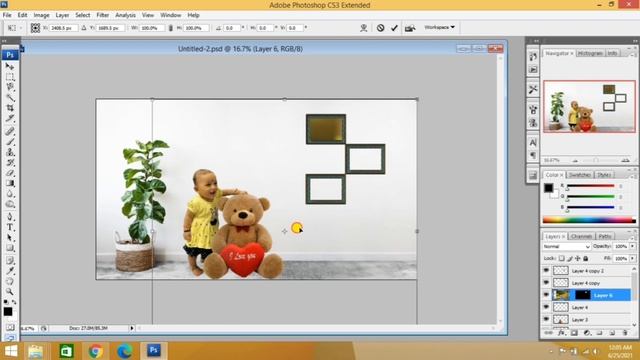Hide Layer 4 copy 2 with eye icon

click(546, 270)
